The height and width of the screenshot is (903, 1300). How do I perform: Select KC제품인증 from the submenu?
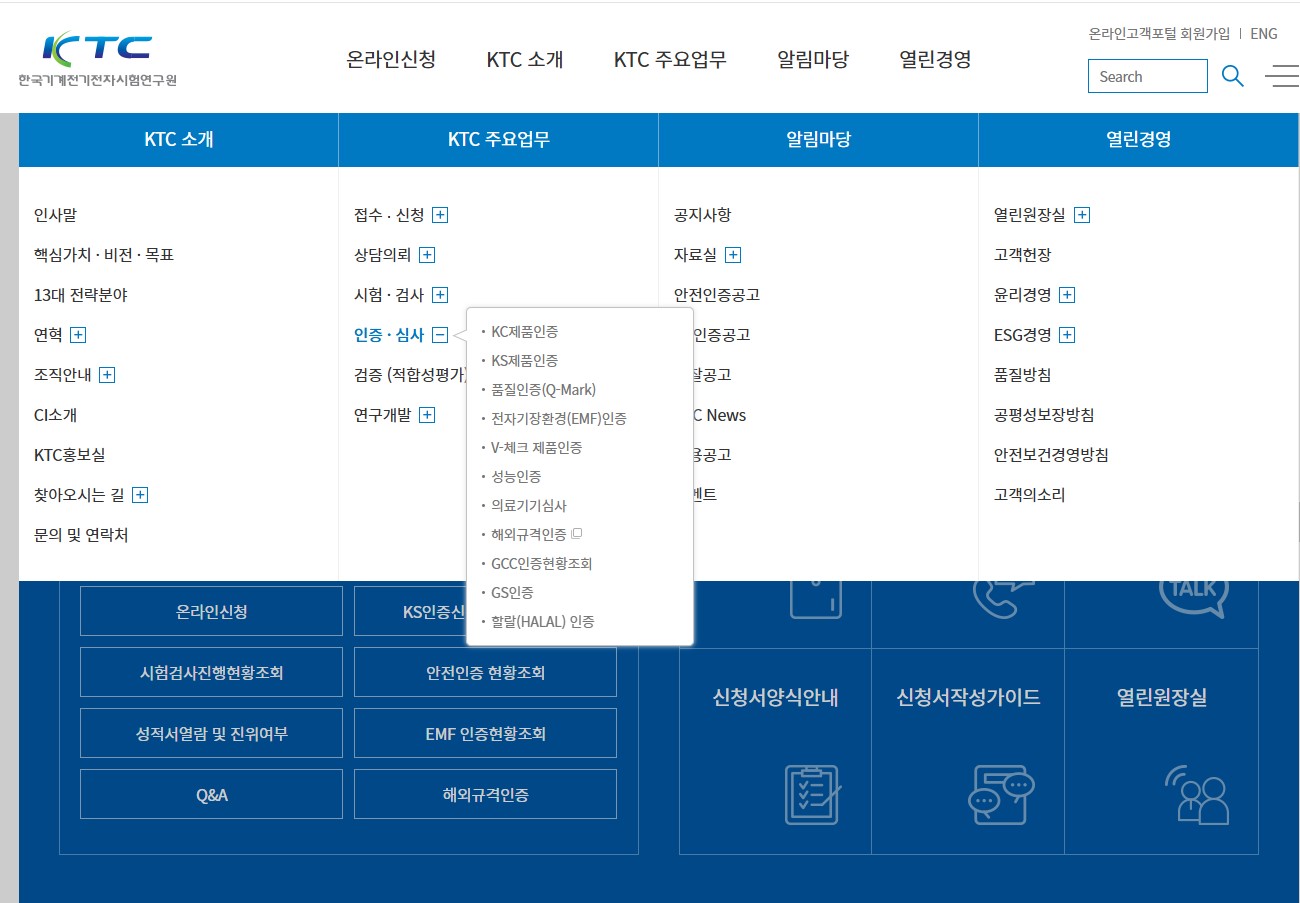click(524, 331)
